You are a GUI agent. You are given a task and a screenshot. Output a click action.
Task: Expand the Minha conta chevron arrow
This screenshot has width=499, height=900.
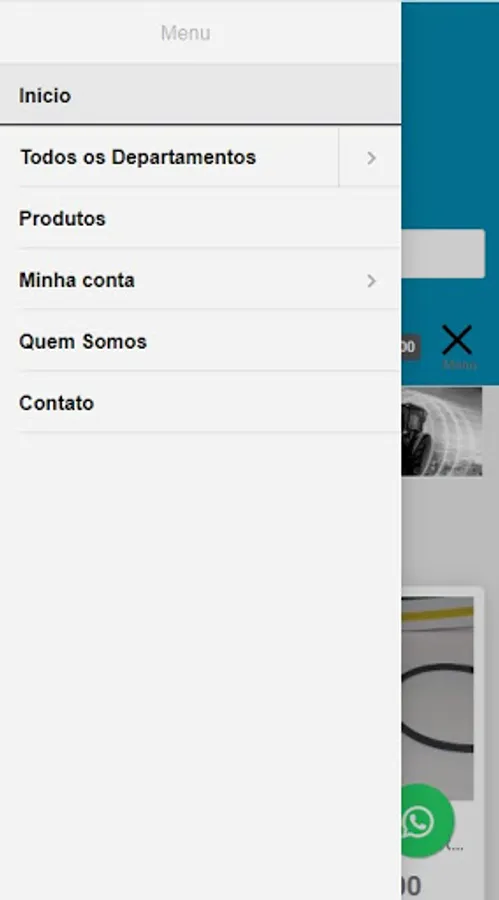point(372,281)
